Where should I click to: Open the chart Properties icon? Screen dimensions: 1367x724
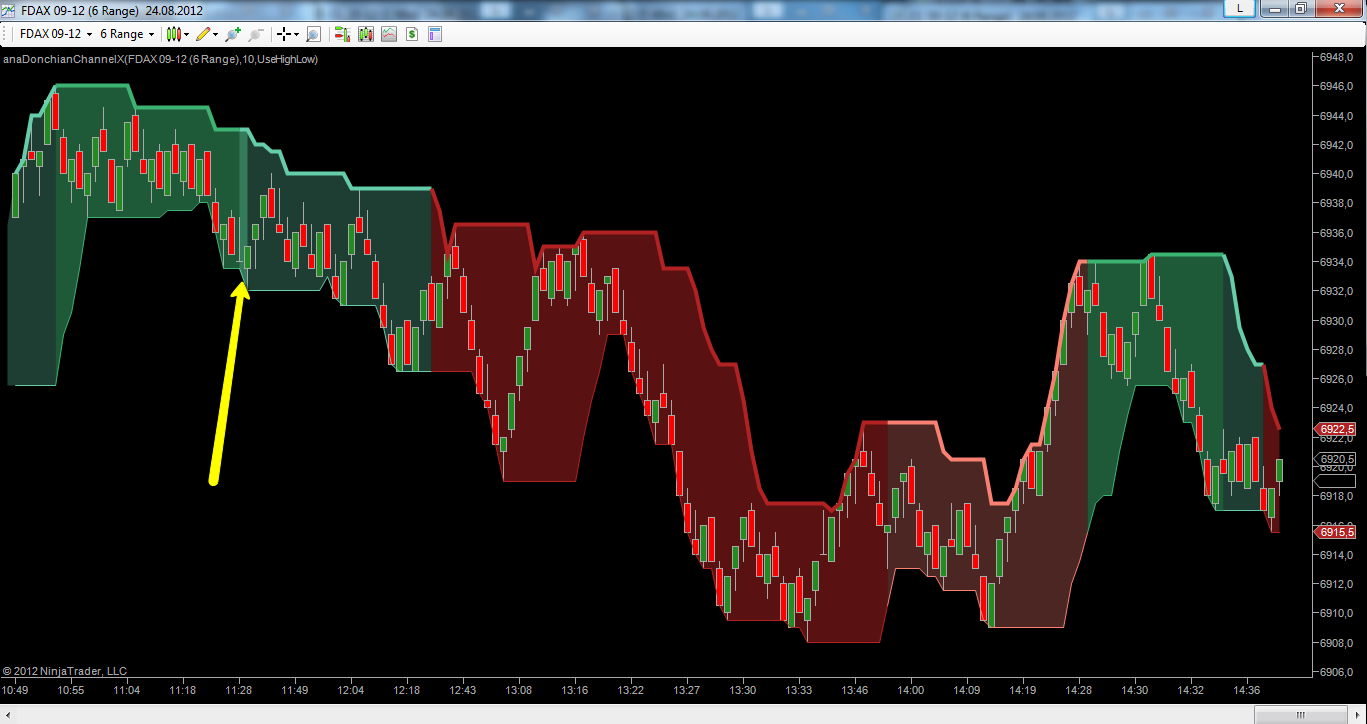(x=434, y=34)
